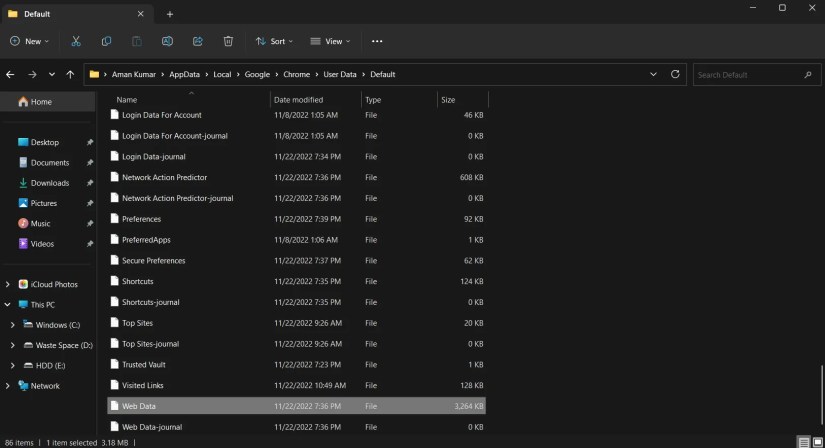Close the Default tab
Image resolution: width=825 pixels, height=448 pixels.
140,14
